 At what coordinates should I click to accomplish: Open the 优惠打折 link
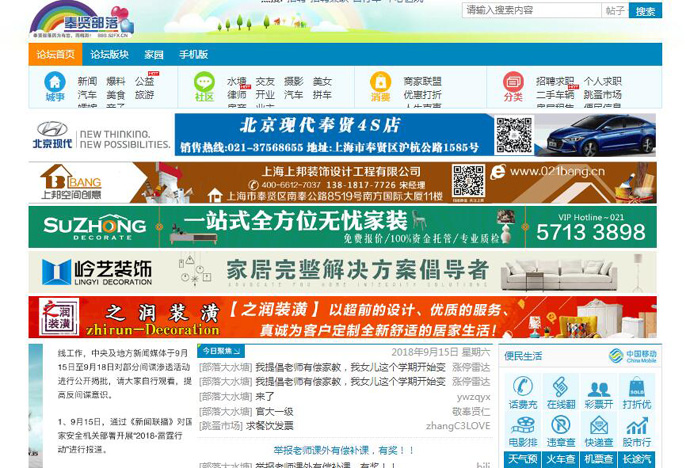click(x=422, y=95)
